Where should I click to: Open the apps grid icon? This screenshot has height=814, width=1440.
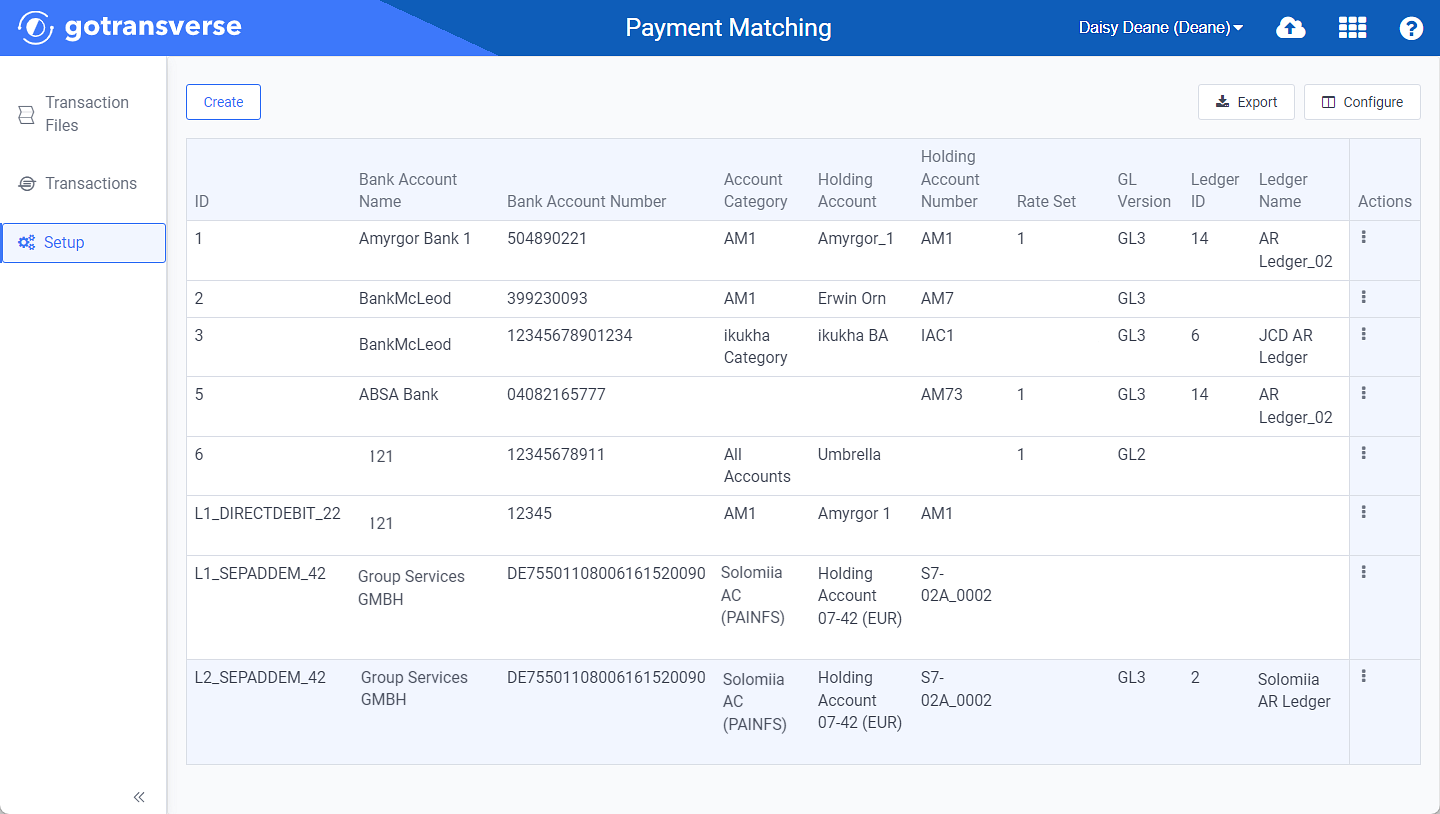(1352, 28)
